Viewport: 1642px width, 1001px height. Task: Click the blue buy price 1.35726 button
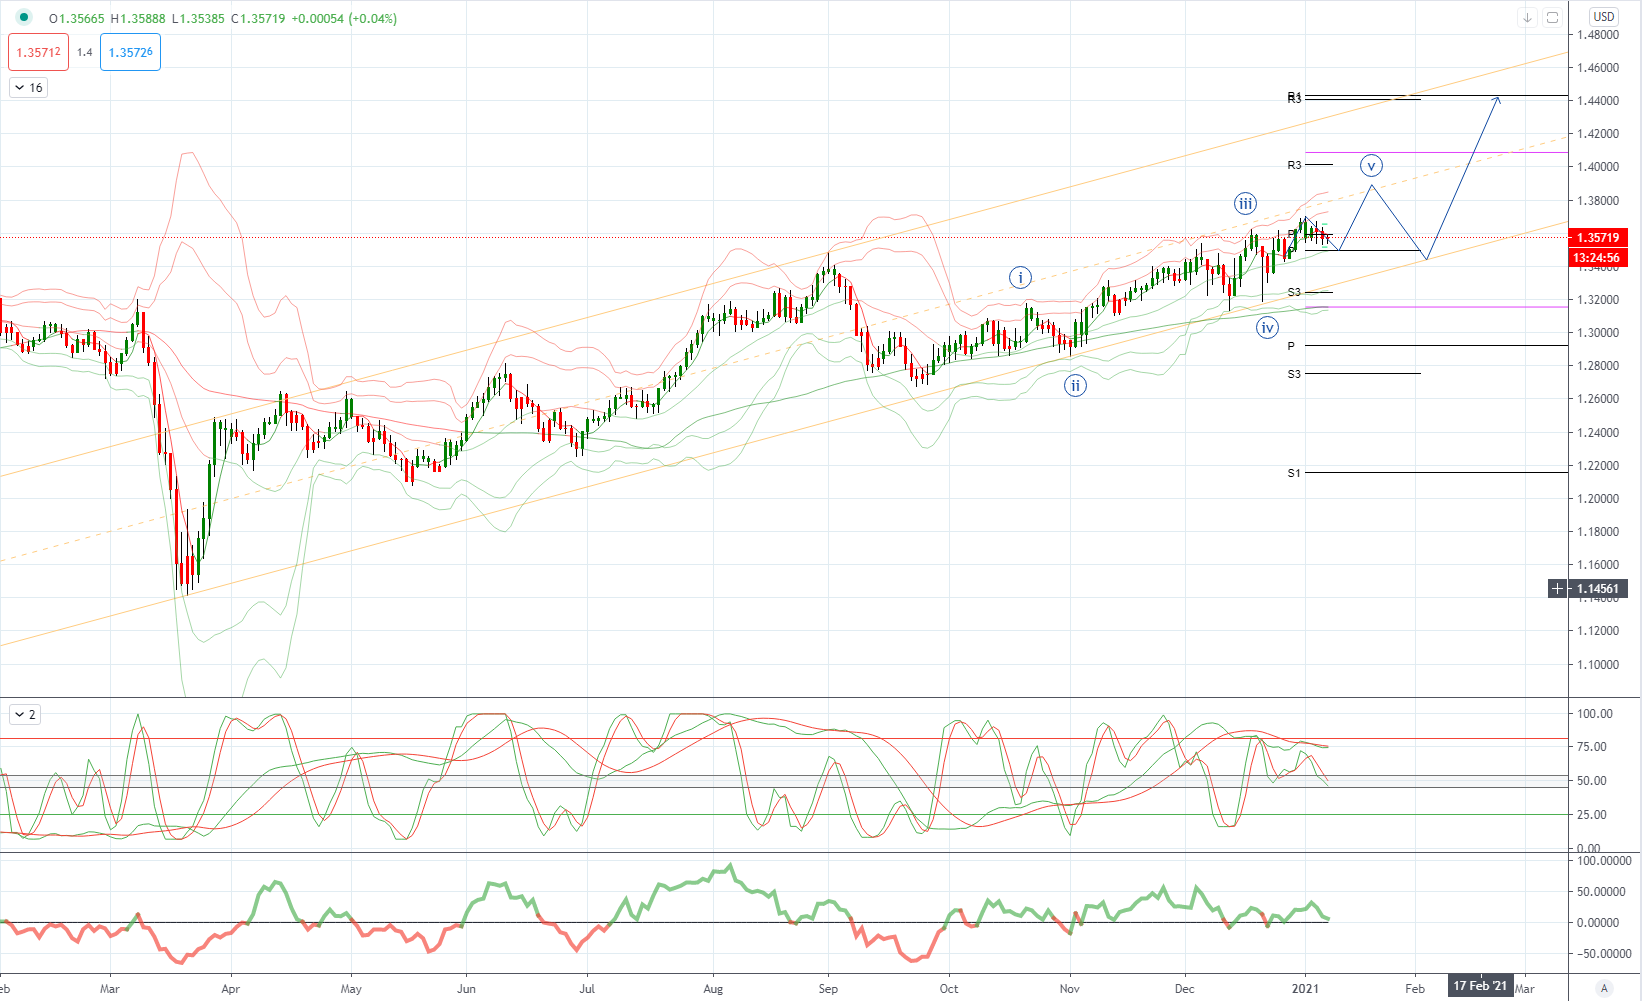(130, 52)
